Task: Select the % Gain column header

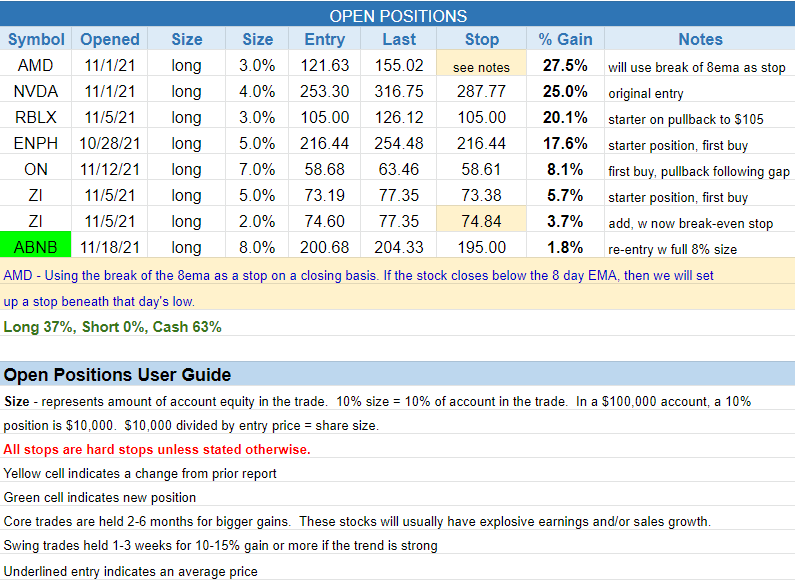Action: [565, 39]
